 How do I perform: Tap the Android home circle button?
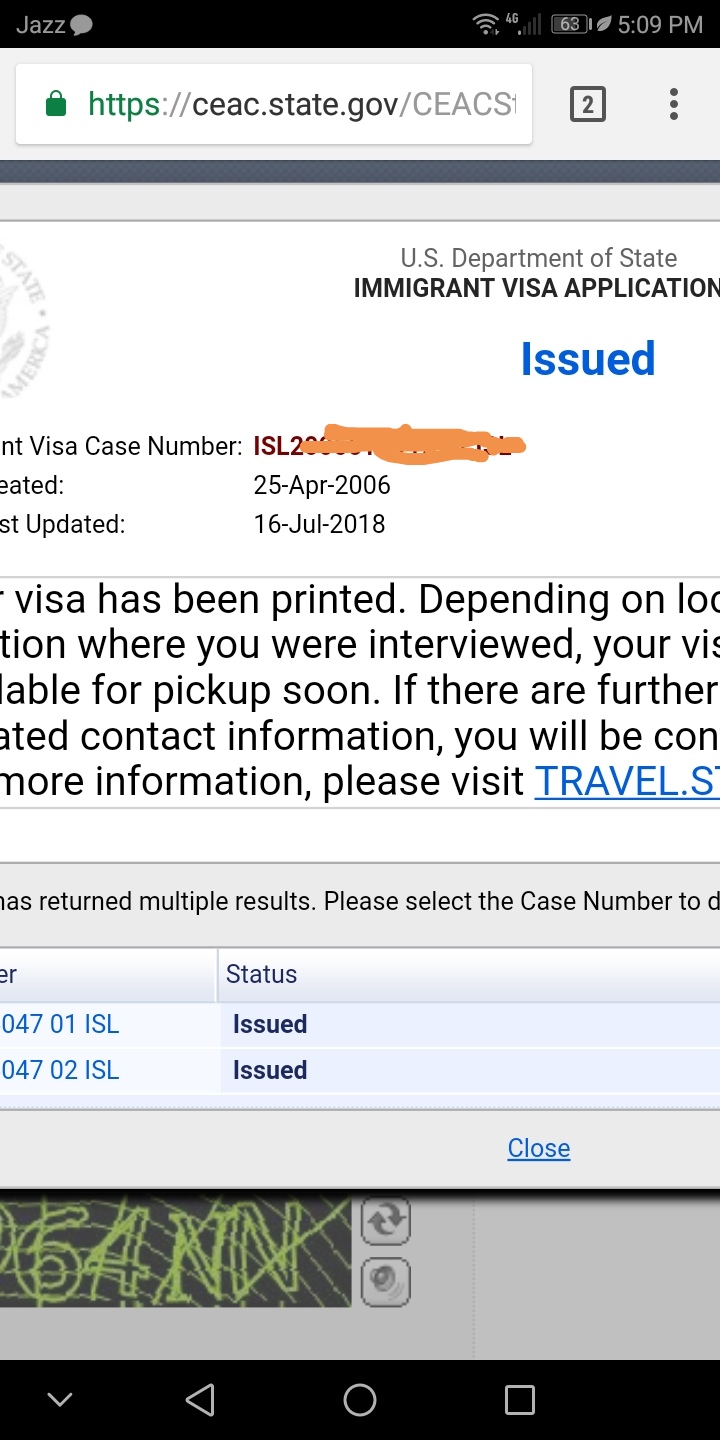tap(360, 1400)
